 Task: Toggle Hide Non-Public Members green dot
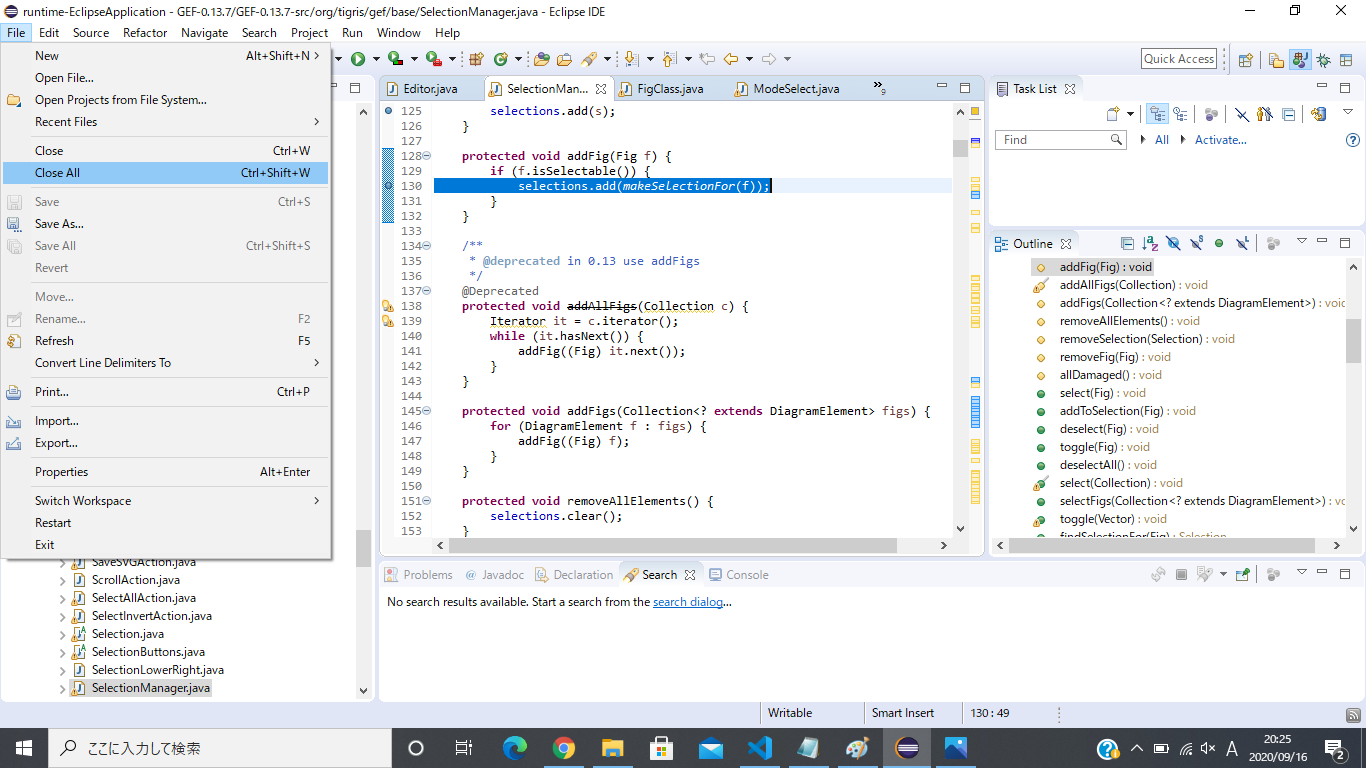[x=1219, y=243]
